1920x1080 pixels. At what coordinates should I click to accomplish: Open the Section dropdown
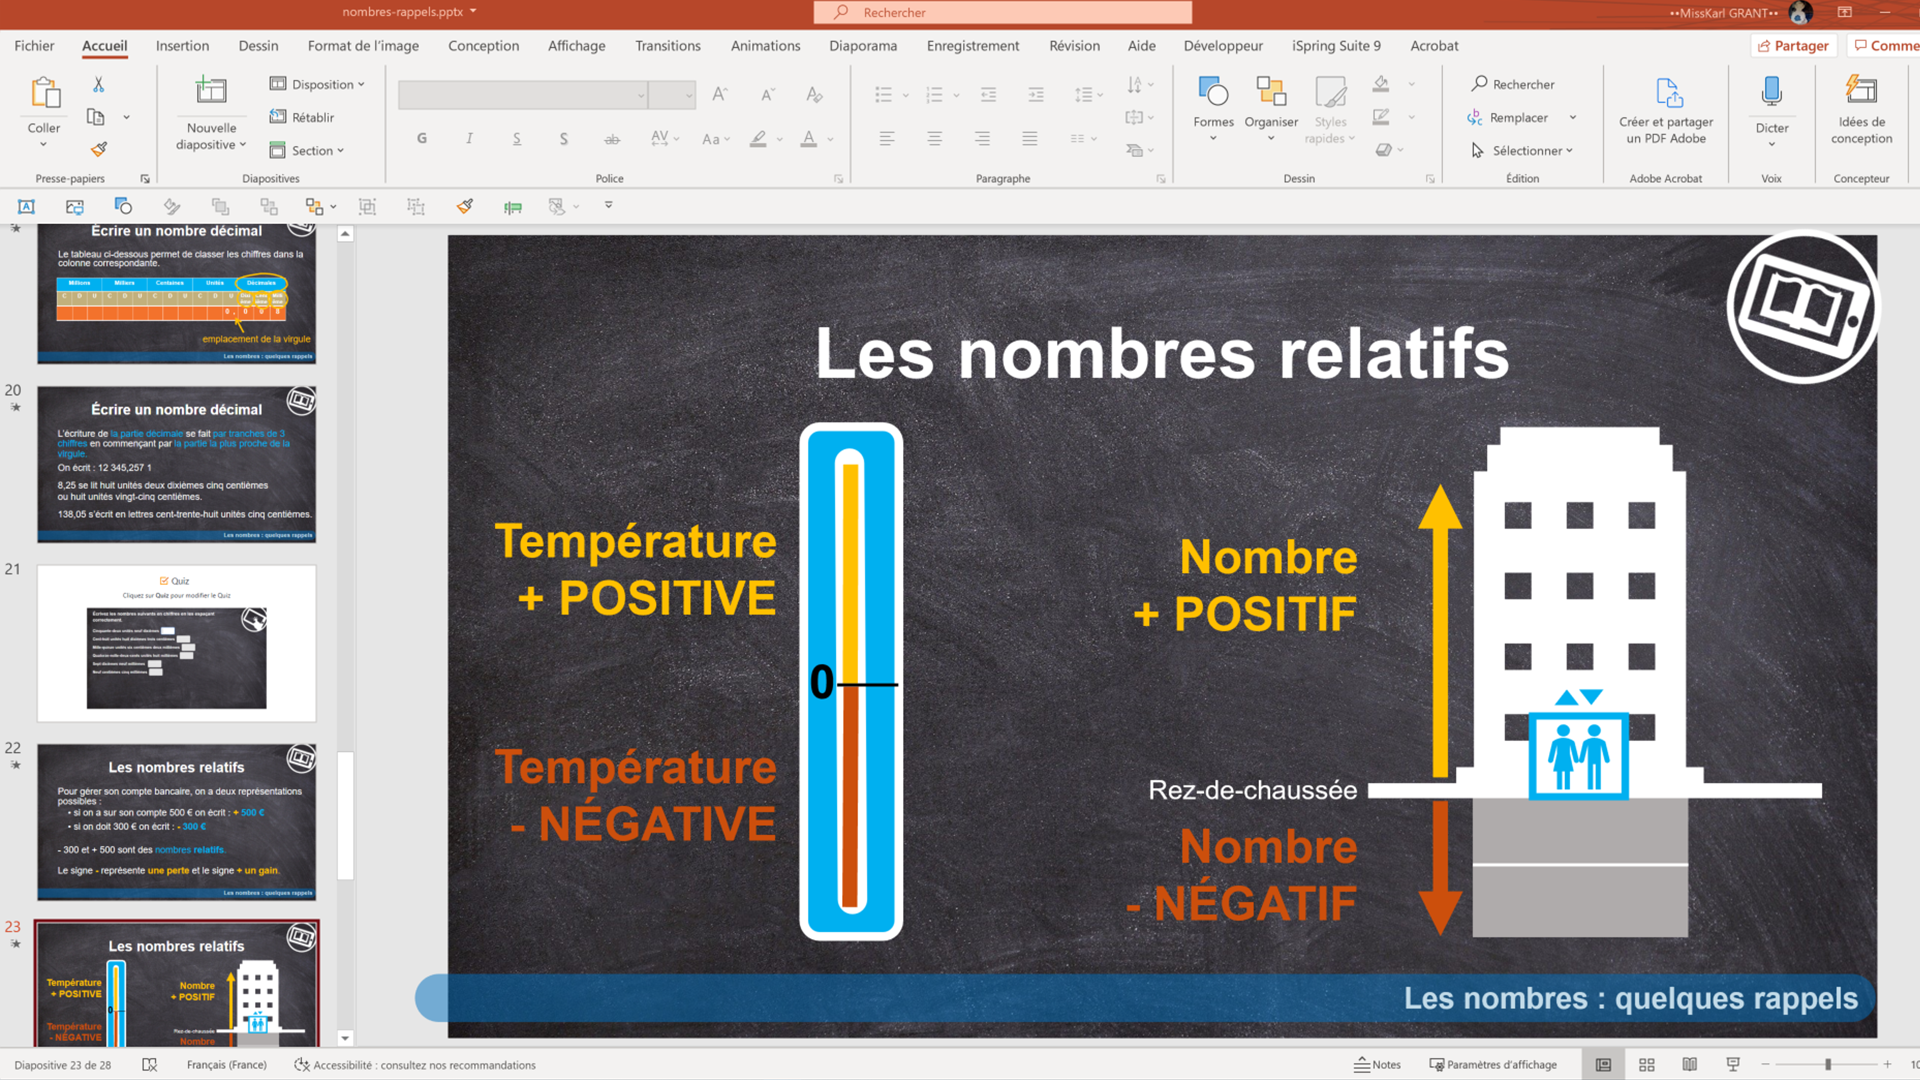(307, 150)
